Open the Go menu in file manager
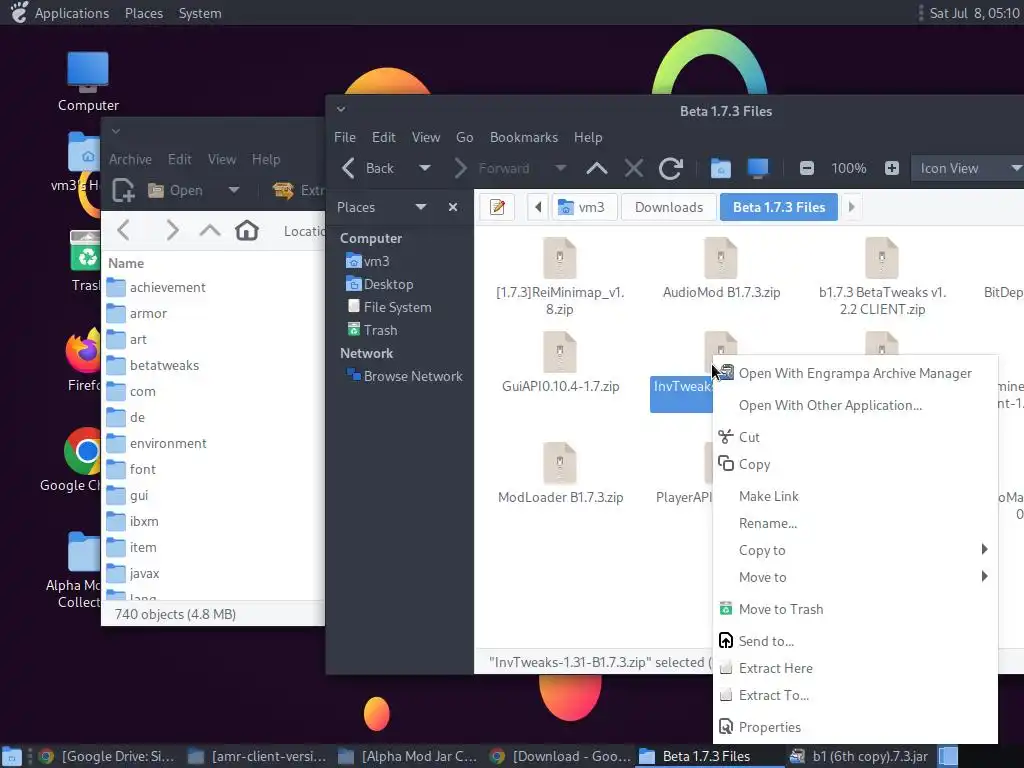Screen dimensions: 1024x768 (464, 137)
